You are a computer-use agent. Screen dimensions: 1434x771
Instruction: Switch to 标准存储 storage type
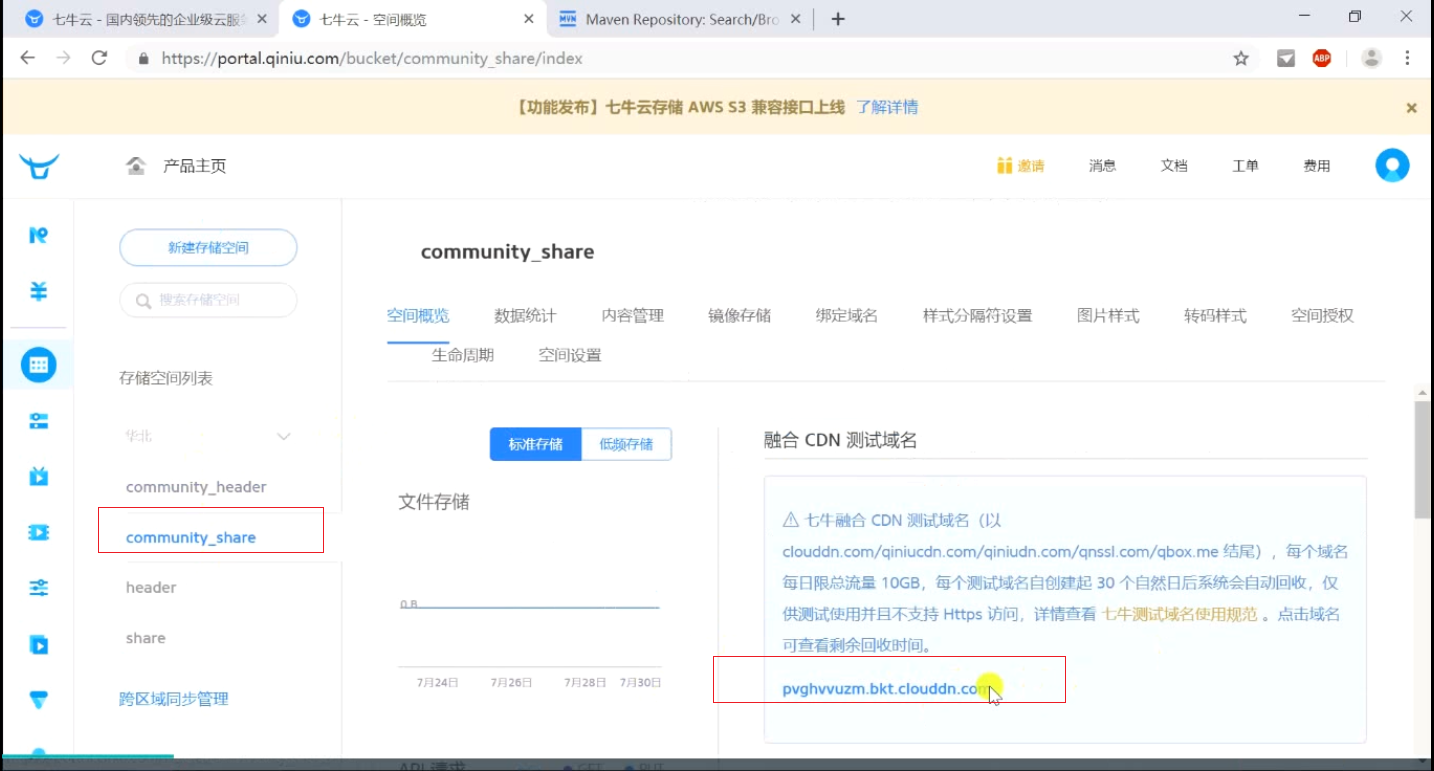(x=535, y=445)
